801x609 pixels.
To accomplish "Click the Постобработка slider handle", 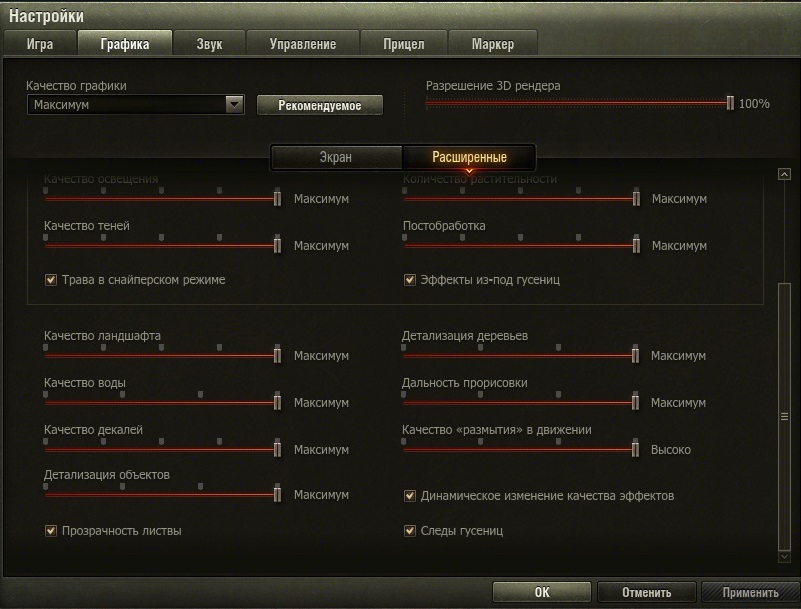I will [636, 245].
